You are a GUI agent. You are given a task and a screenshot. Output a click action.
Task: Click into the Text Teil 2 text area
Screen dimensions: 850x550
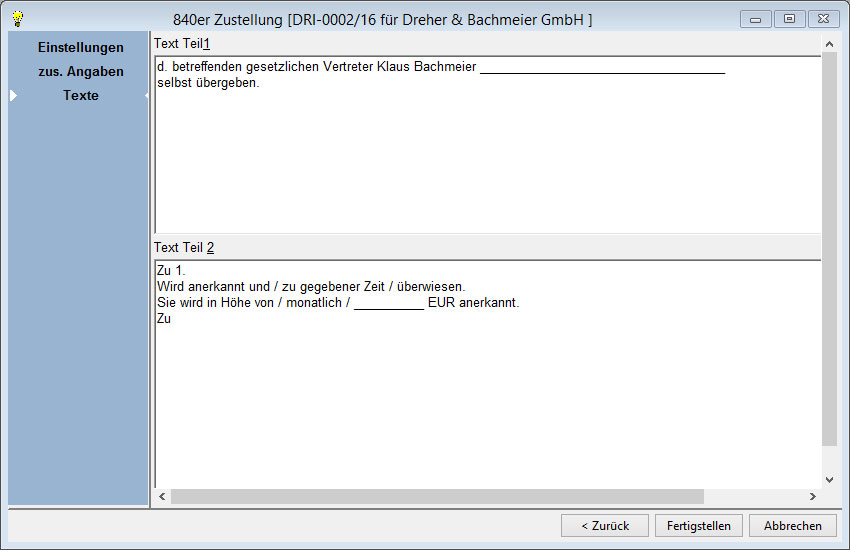point(485,400)
